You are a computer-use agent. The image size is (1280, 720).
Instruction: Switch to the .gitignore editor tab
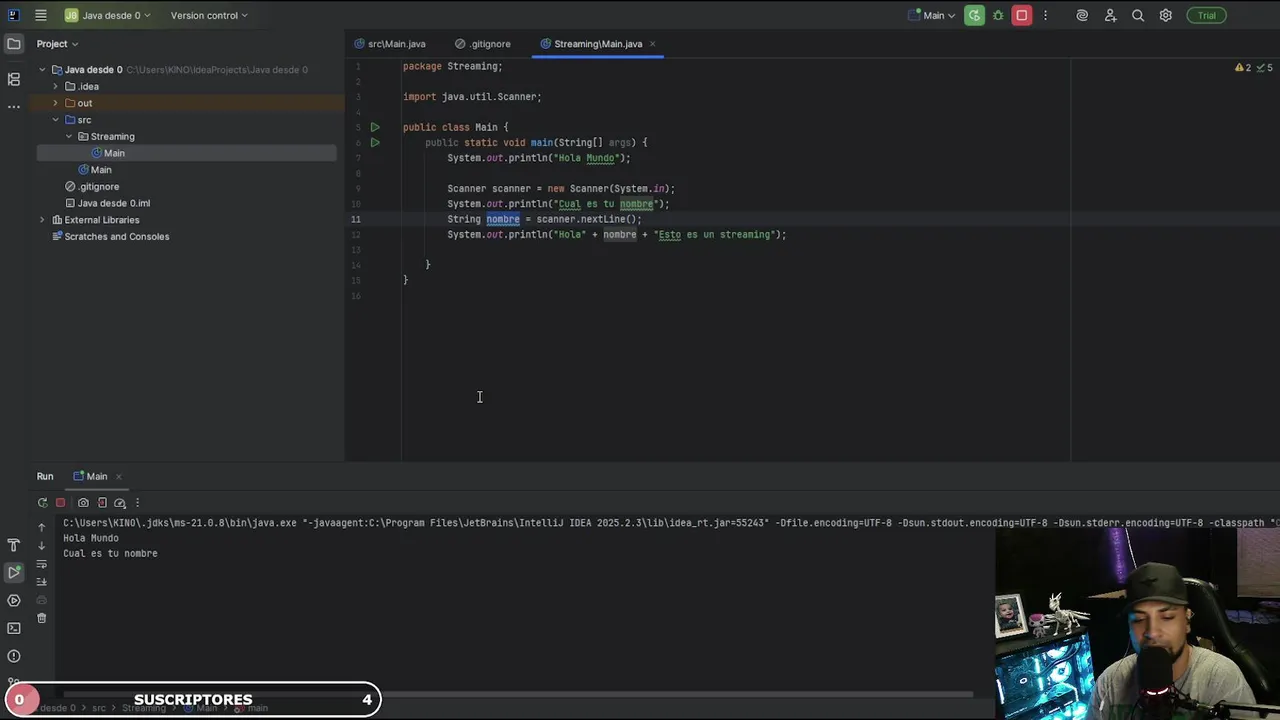point(483,44)
